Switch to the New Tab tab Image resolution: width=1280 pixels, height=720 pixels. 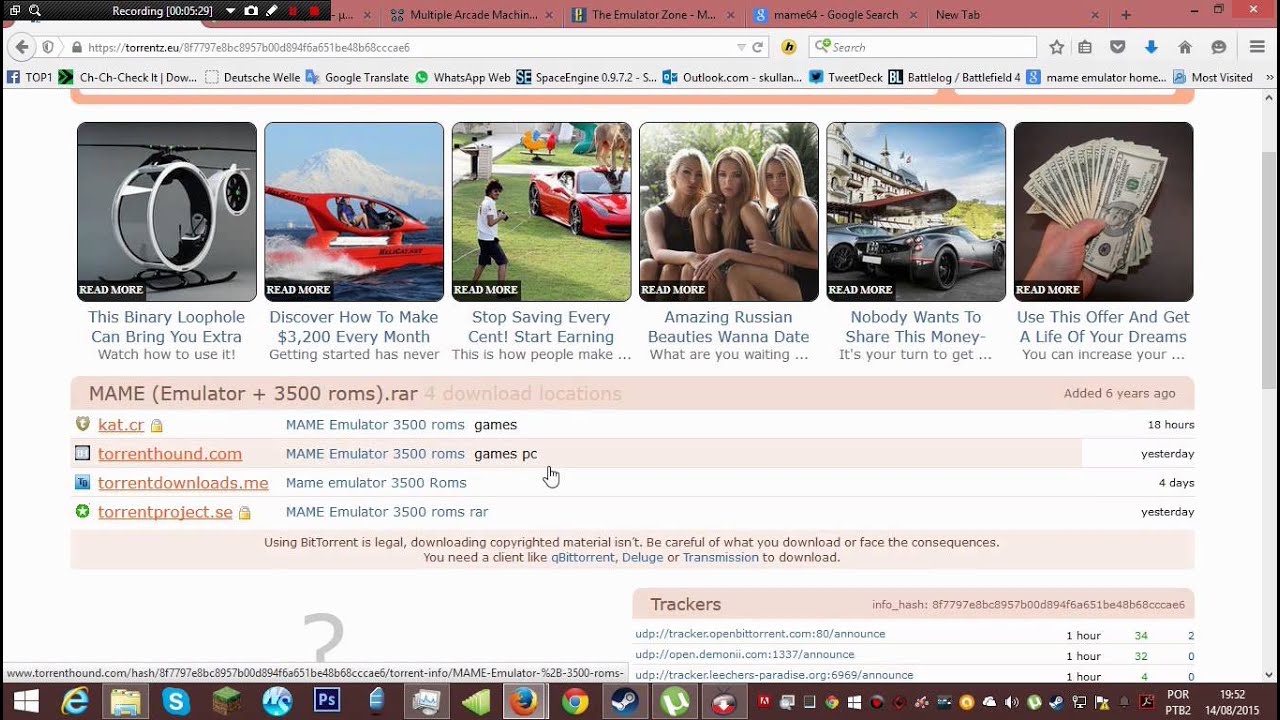[1016, 15]
